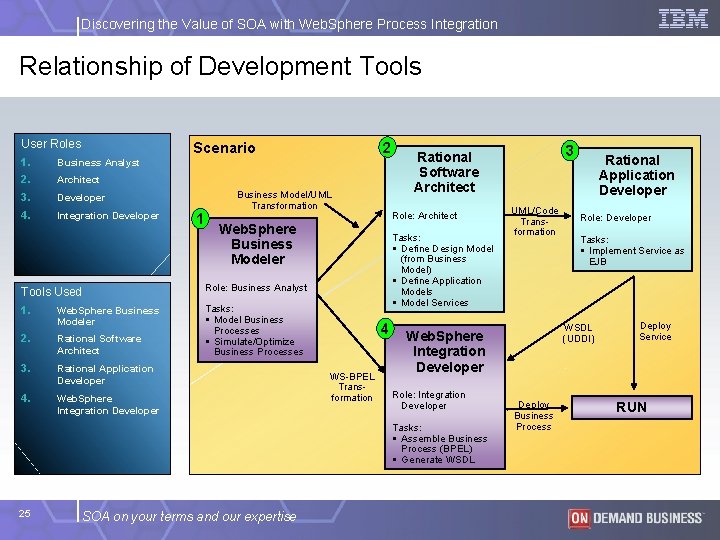Click the 'Generate WSDL' bullet

(x=433, y=460)
